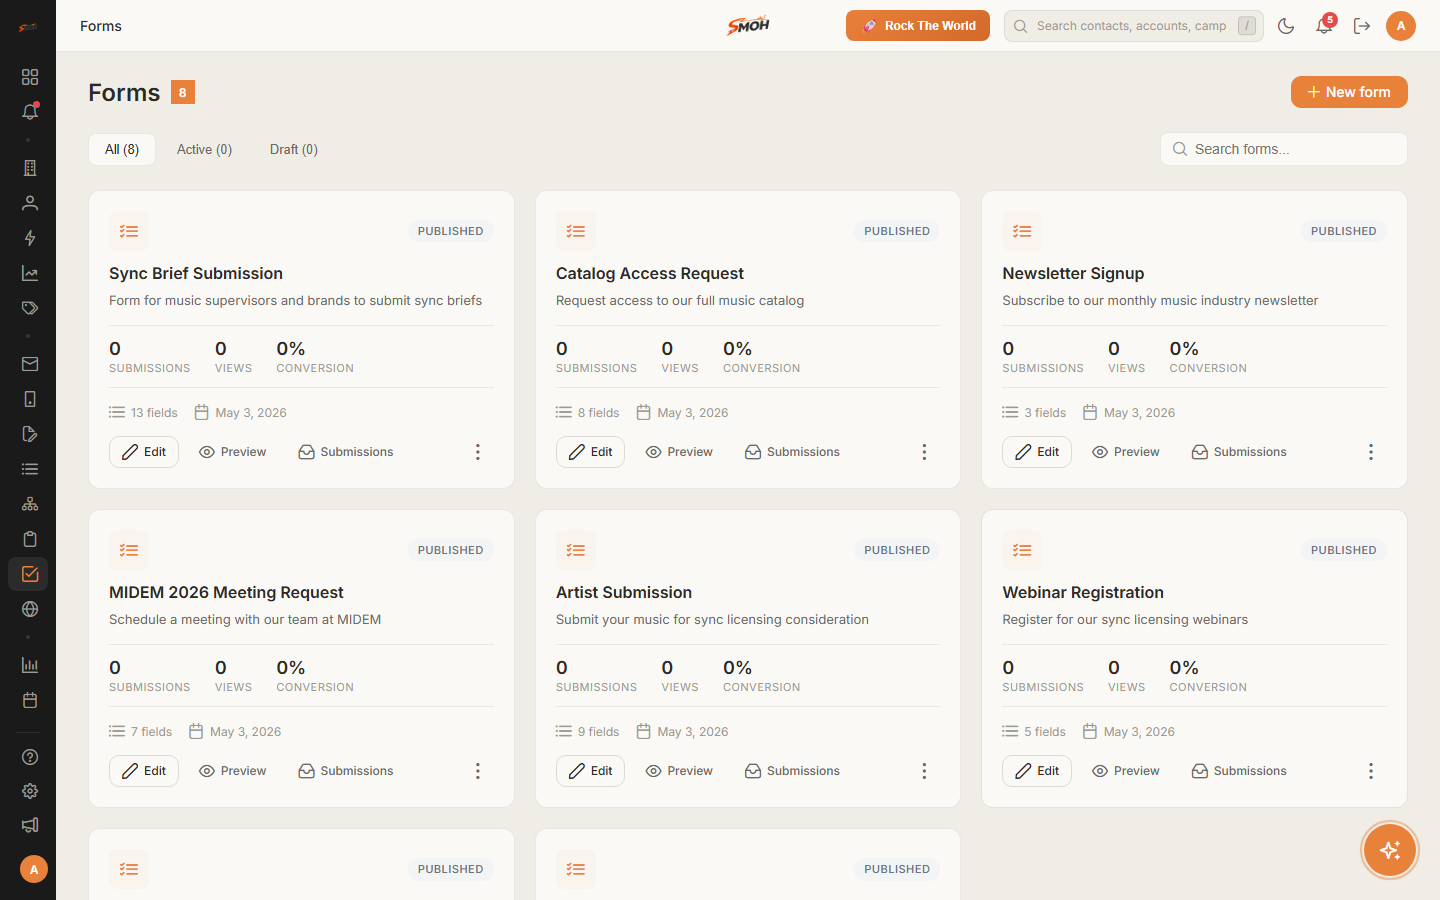Click the Webinar Registration card title
This screenshot has width=1440, height=900.
tap(1083, 592)
